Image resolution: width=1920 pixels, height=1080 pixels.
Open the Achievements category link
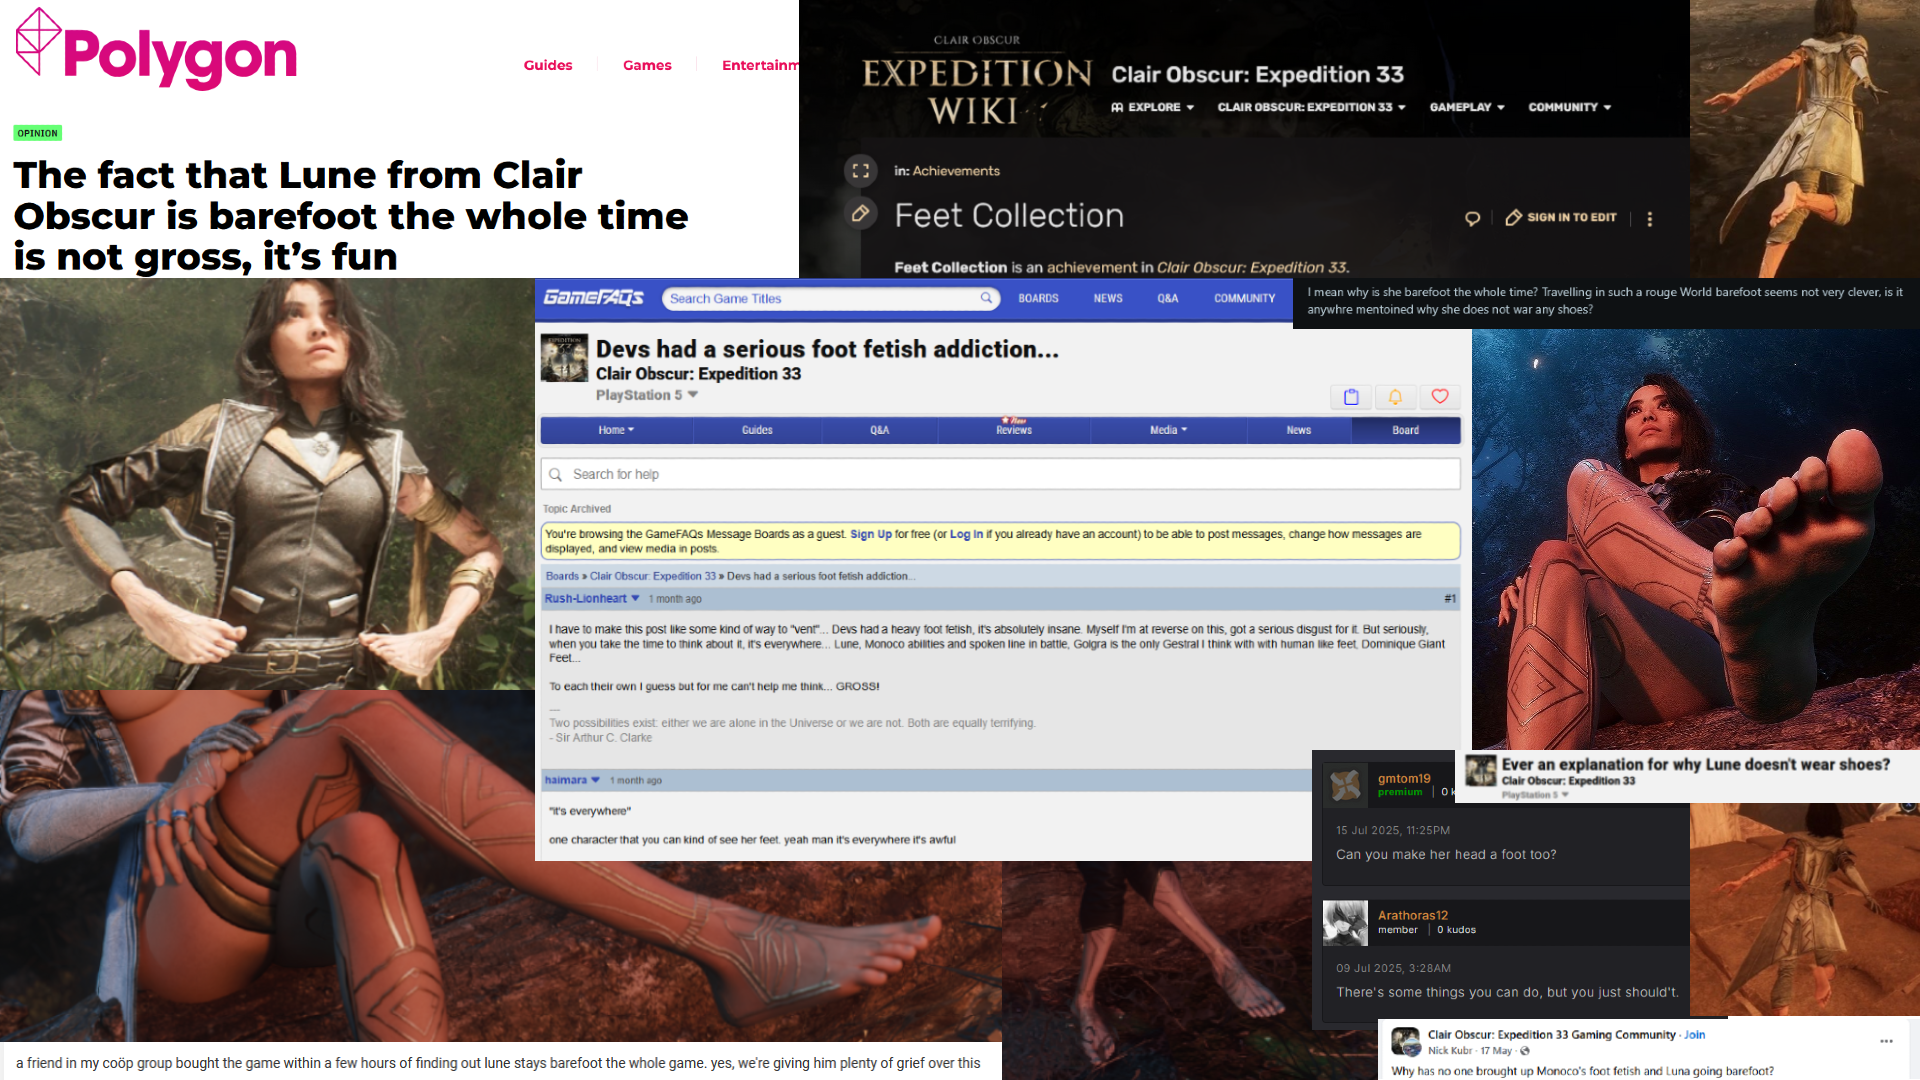[956, 171]
